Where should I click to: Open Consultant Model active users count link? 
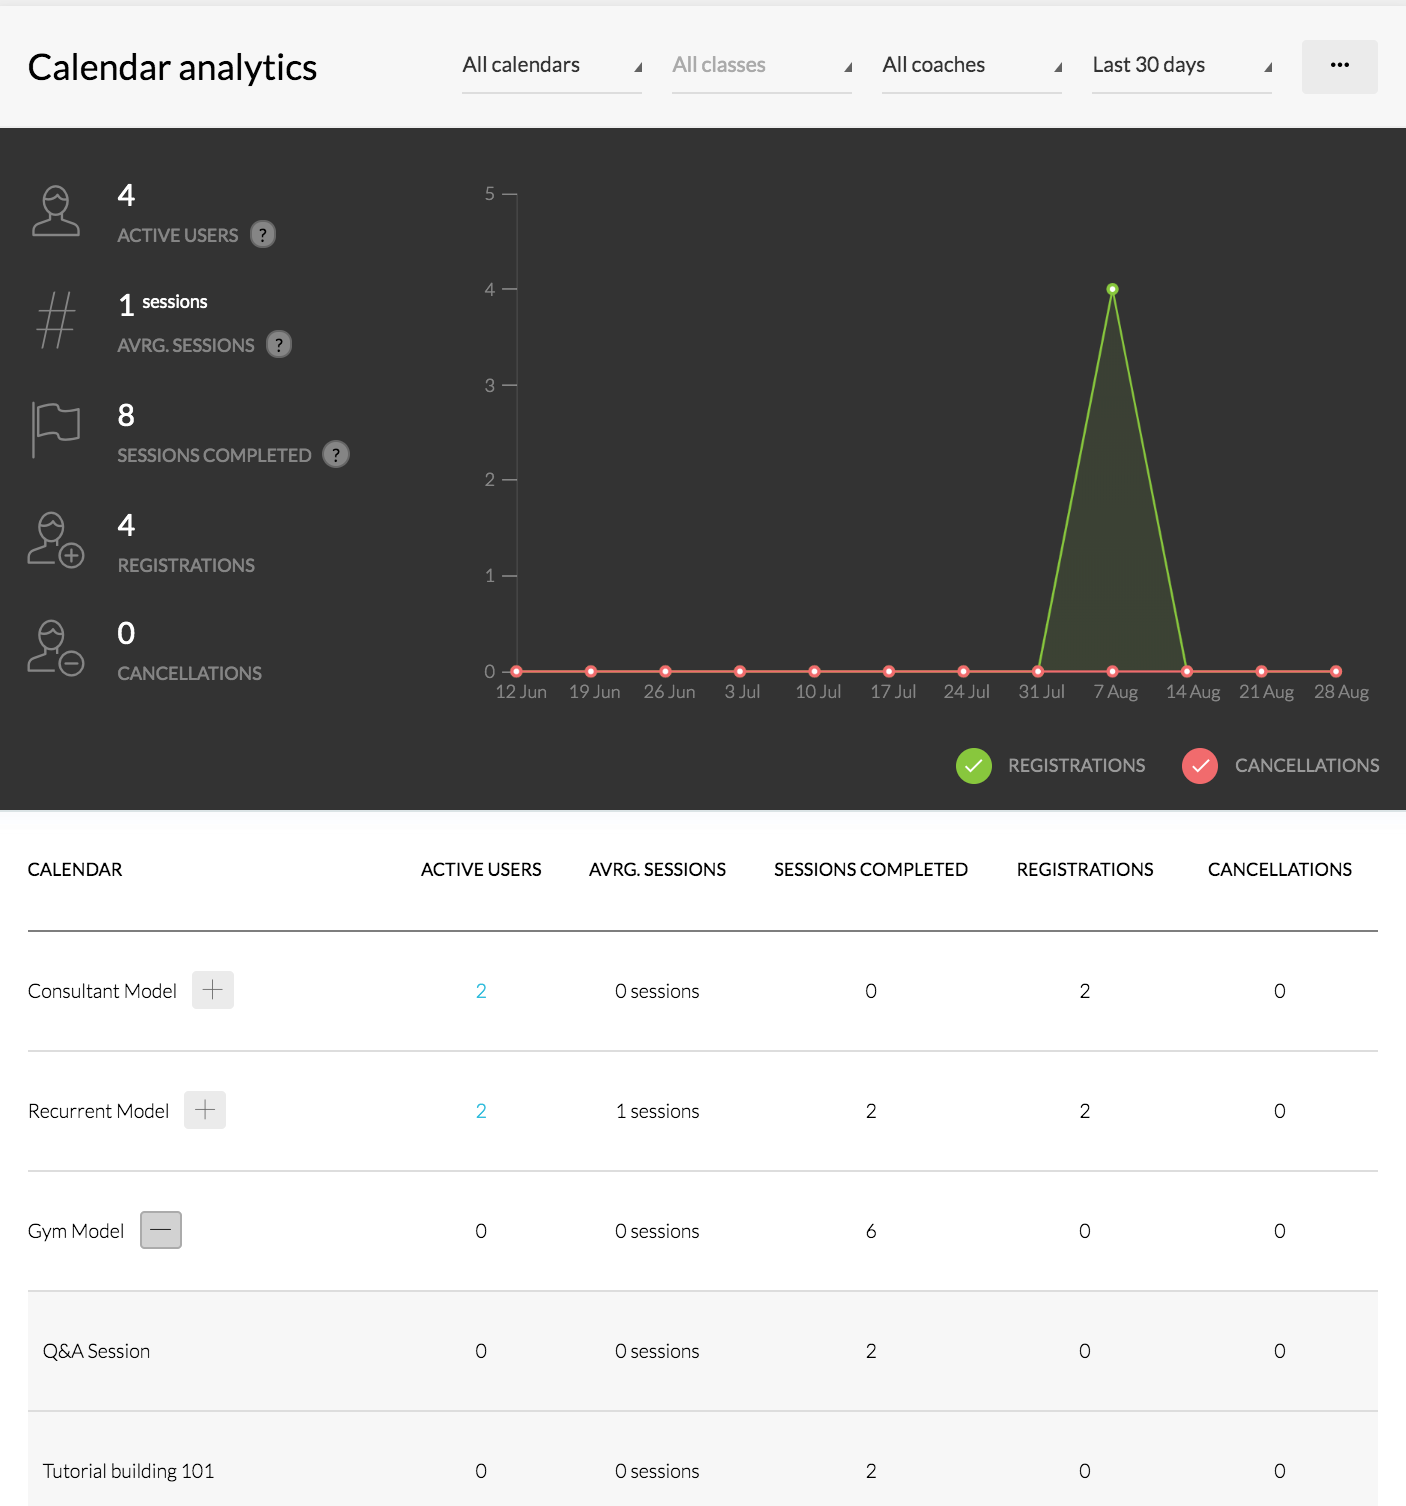coord(481,991)
